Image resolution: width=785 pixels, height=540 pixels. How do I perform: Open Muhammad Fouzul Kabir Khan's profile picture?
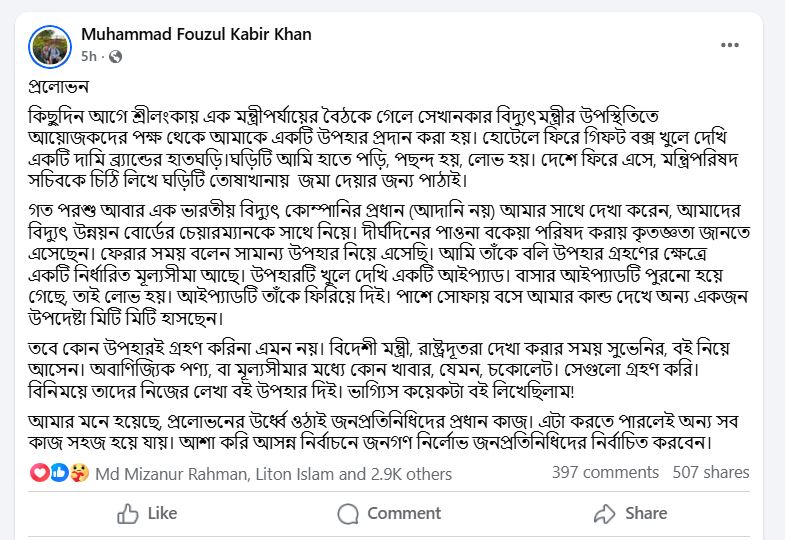click(x=50, y=46)
